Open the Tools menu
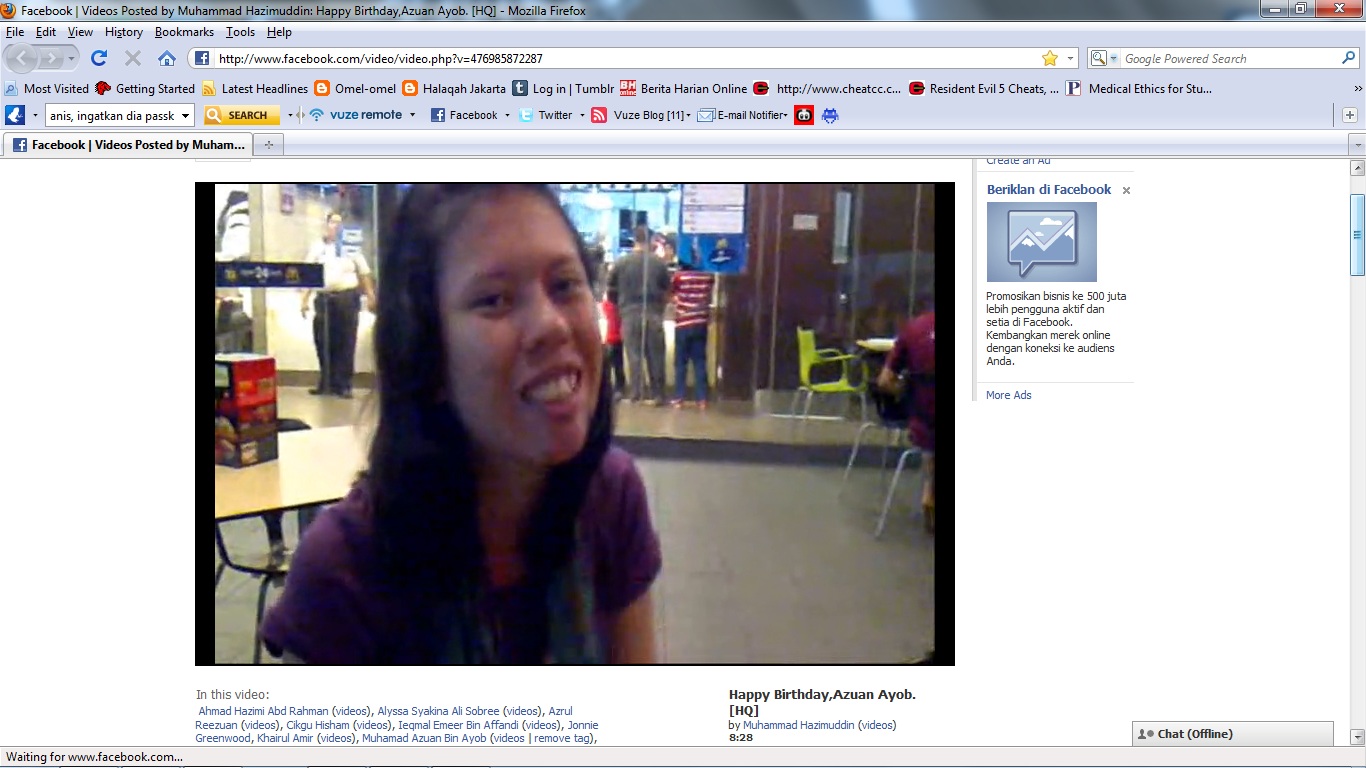Image resolution: width=1366 pixels, height=768 pixels. tap(240, 32)
